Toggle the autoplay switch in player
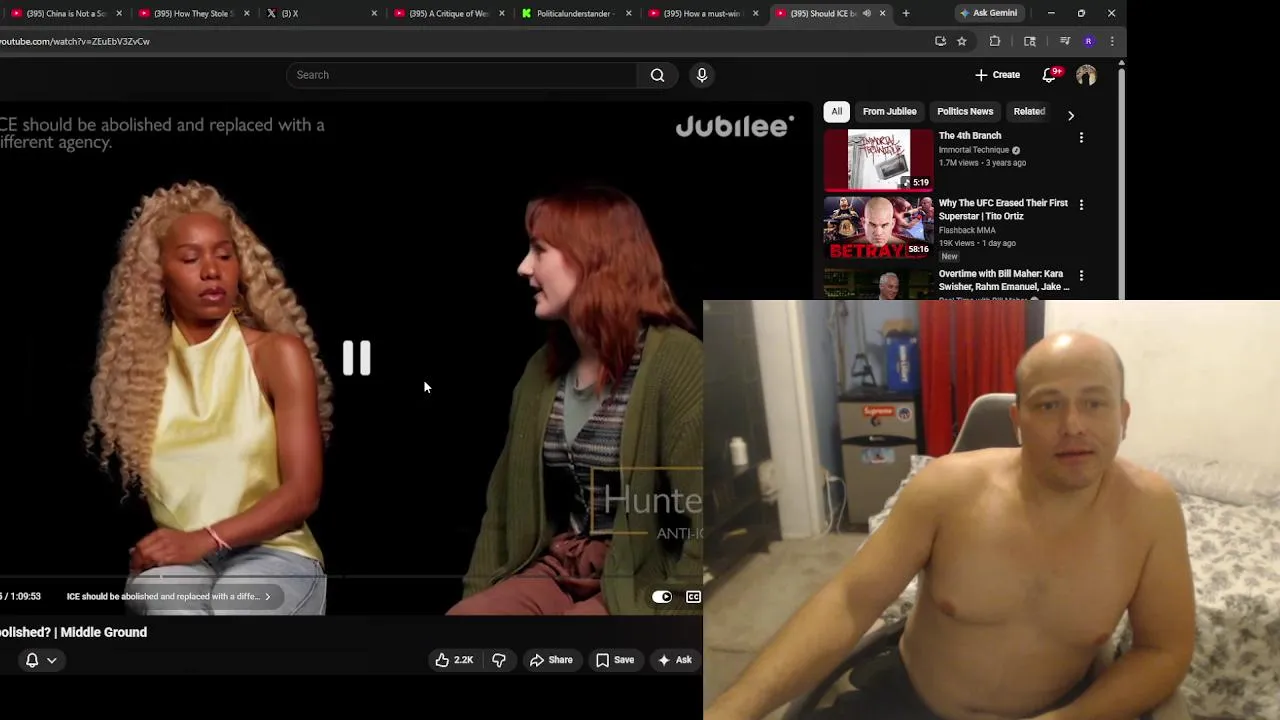1280x720 pixels. coord(662,597)
